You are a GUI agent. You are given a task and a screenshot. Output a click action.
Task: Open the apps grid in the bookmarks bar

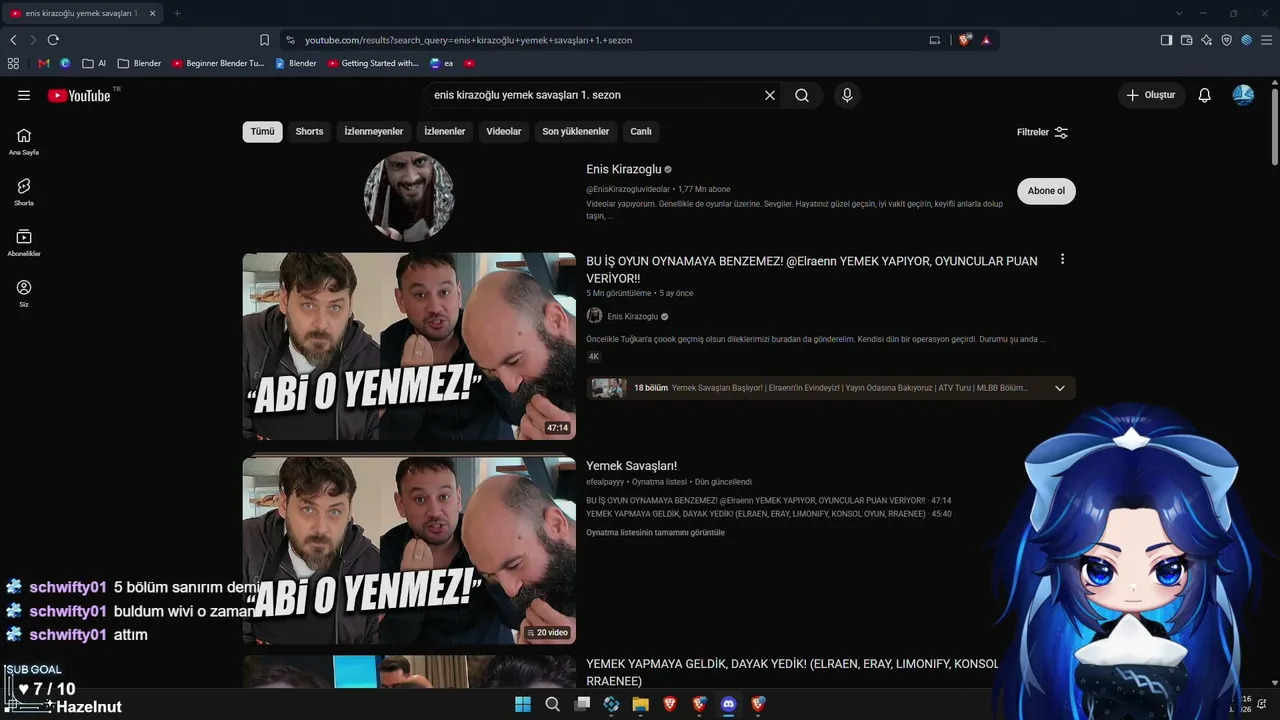coord(13,63)
